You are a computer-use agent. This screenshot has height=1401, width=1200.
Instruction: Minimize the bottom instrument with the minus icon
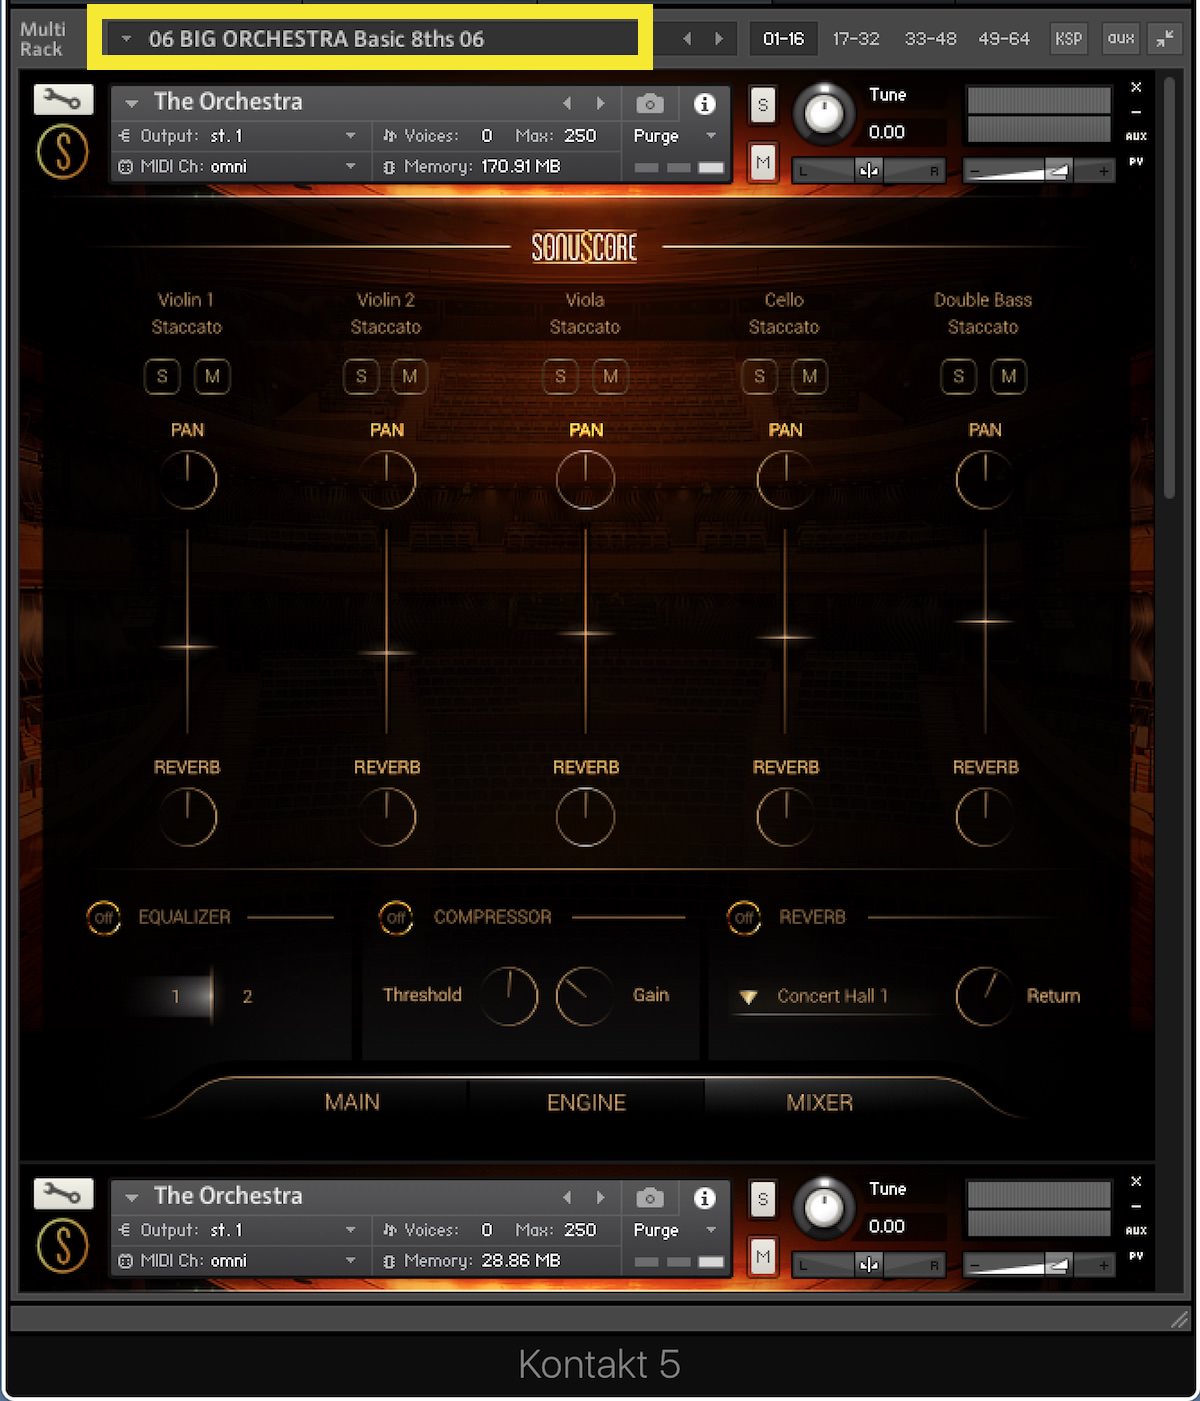click(1136, 1206)
